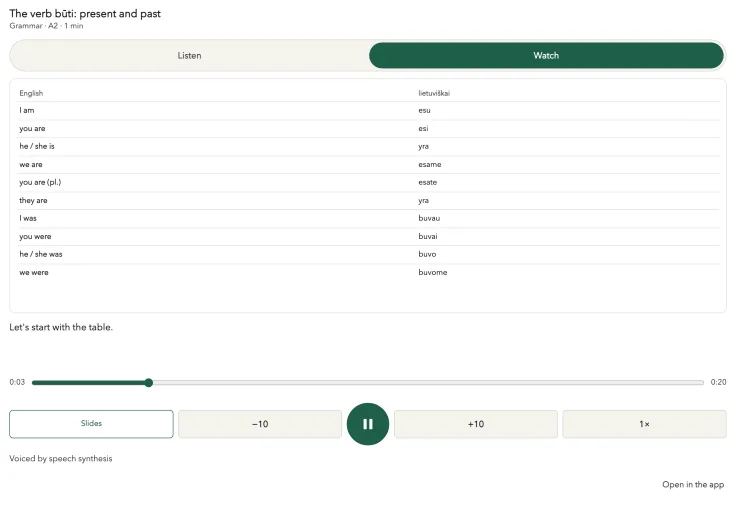736x512 pixels.
Task: Select the "we are" cell
Action: coord(31,164)
